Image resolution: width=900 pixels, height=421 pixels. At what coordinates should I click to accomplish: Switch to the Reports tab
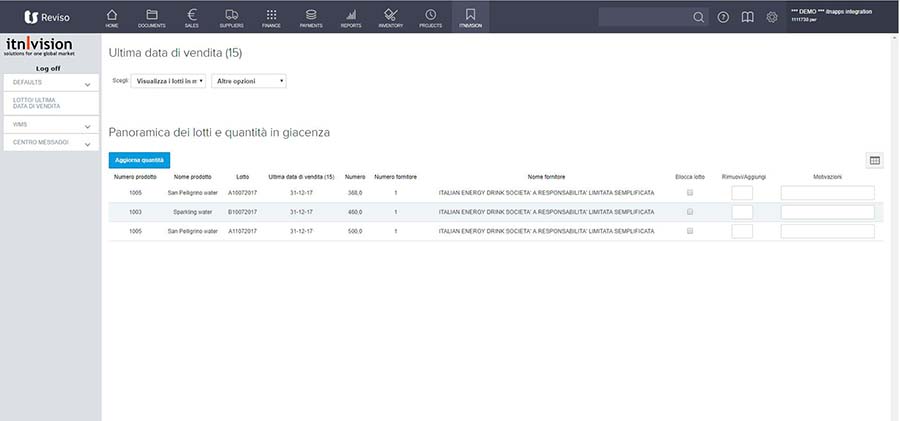click(x=350, y=17)
